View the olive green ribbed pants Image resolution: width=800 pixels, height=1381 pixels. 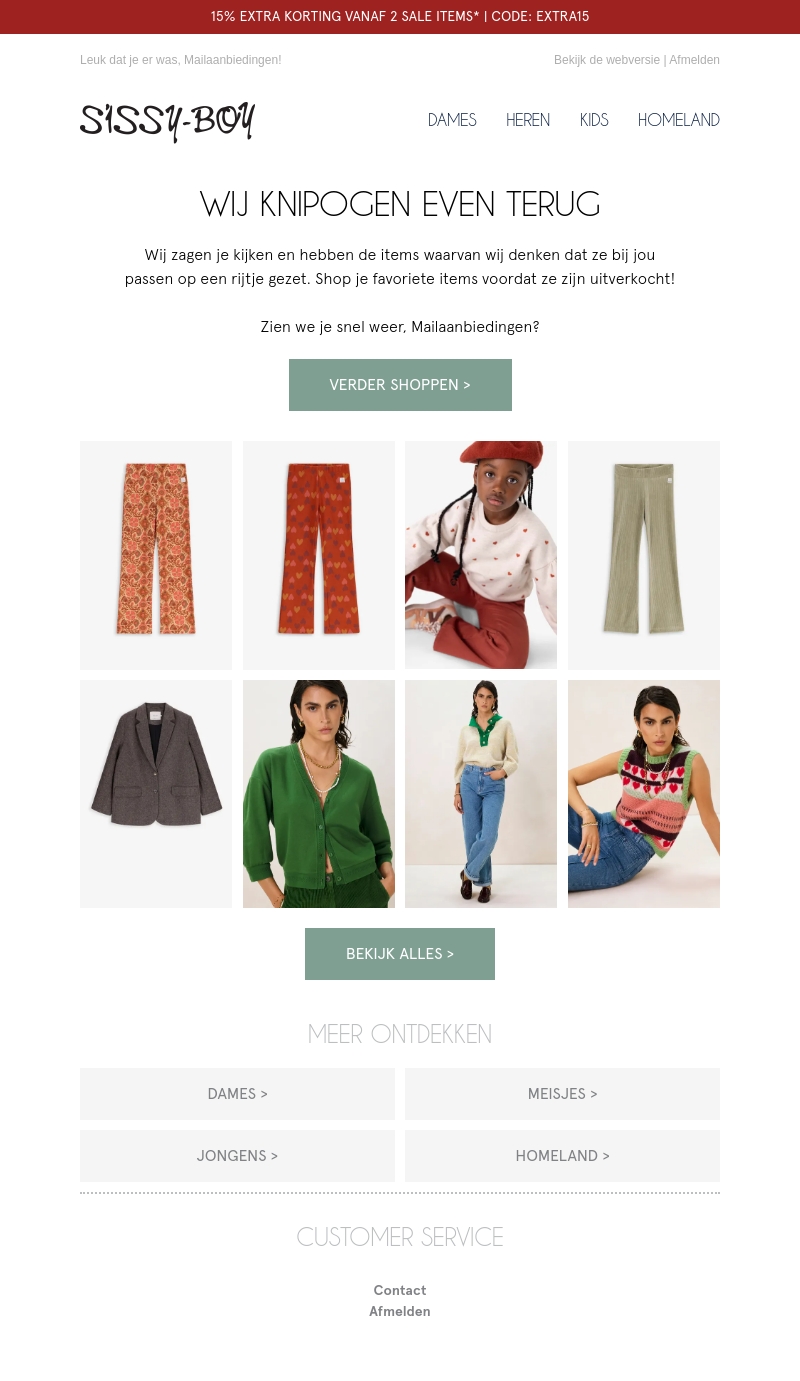[x=644, y=555]
